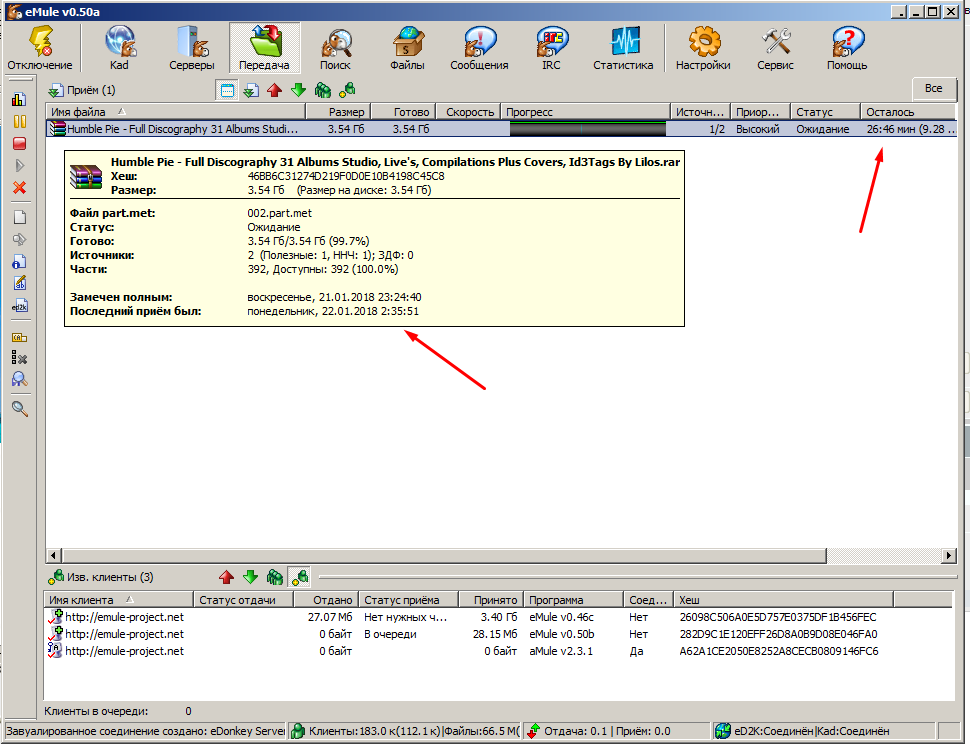Select the eMule v0.50b client row

pyautogui.click(x=498, y=635)
